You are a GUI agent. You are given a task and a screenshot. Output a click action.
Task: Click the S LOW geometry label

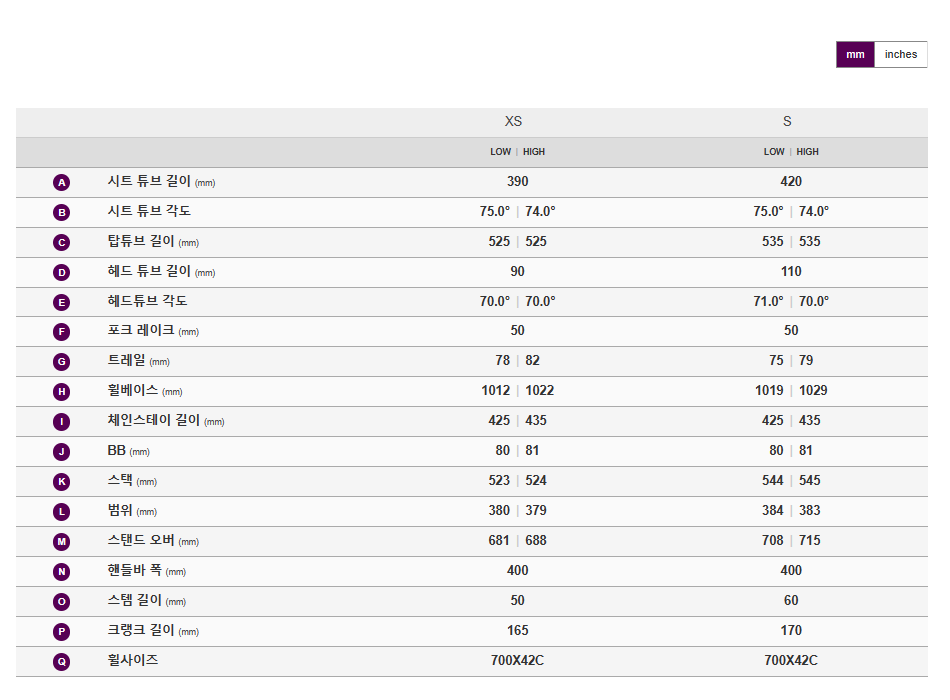pyautogui.click(x=774, y=152)
